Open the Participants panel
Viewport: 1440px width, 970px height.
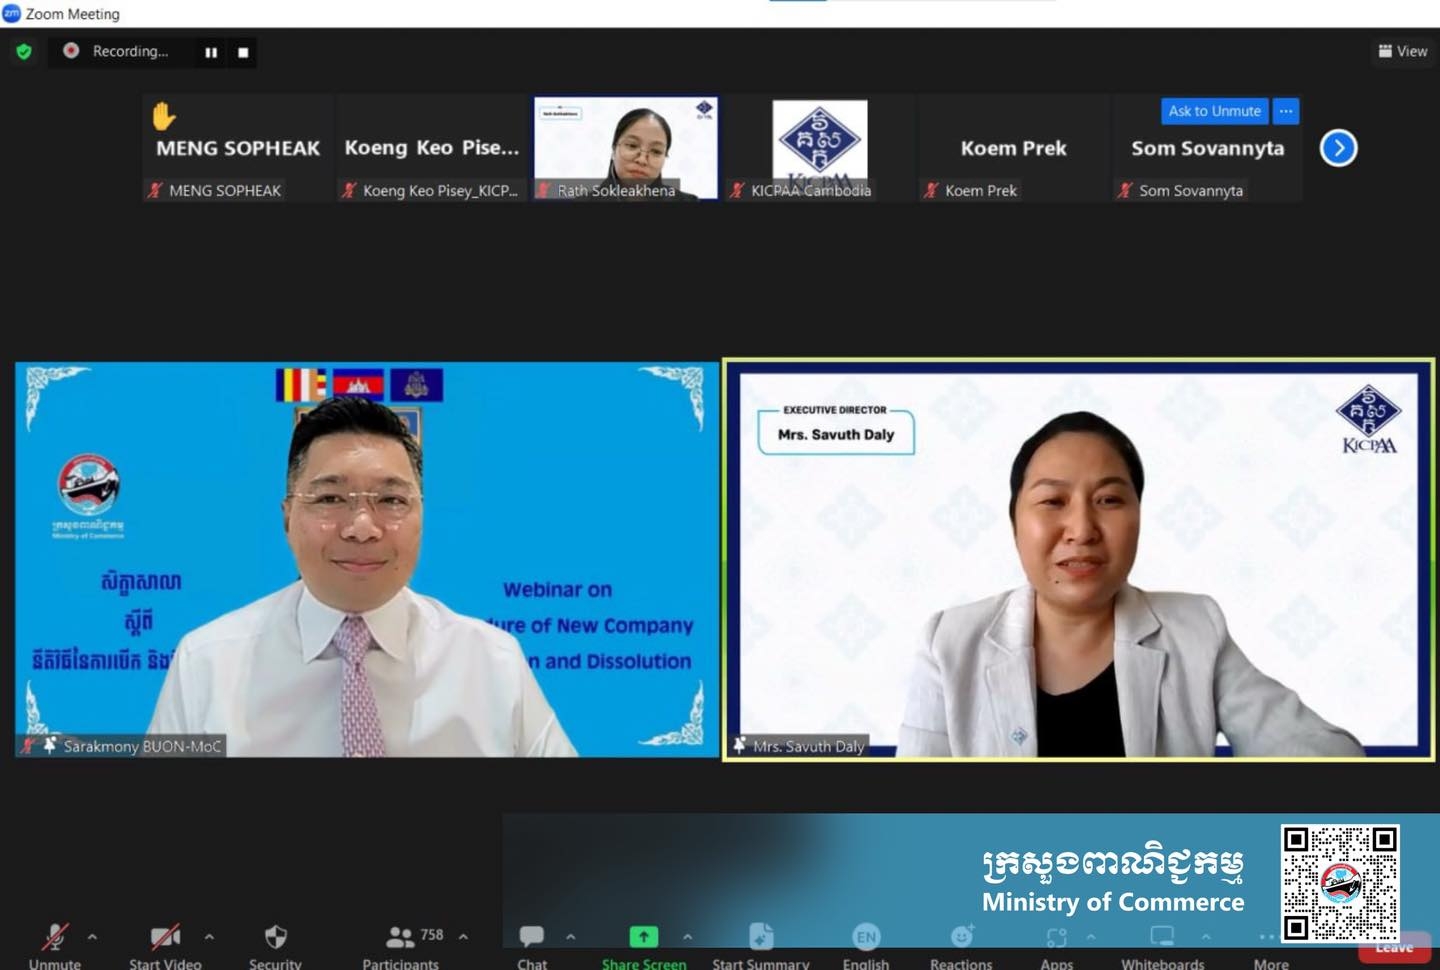point(400,937)
